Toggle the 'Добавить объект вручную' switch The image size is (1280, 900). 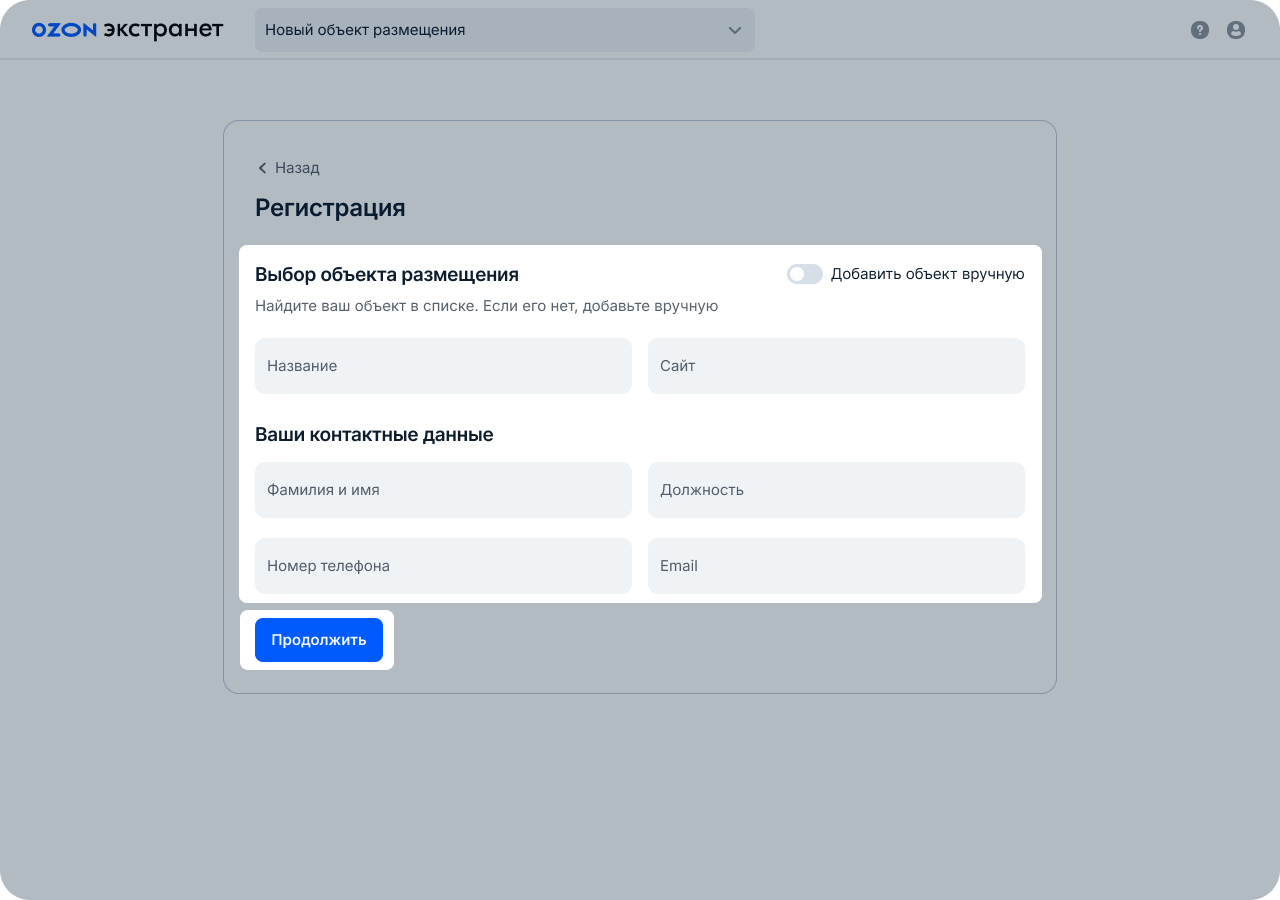coord(804,274)
